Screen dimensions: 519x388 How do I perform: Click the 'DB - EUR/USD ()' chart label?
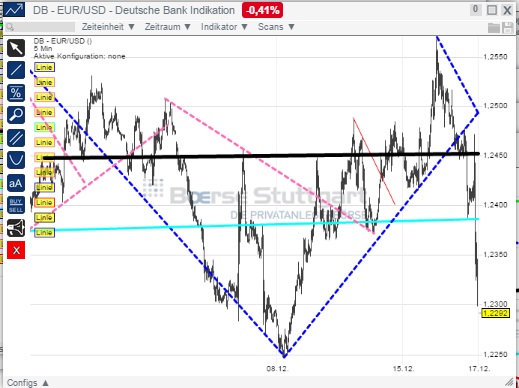[x=63, y=41]
